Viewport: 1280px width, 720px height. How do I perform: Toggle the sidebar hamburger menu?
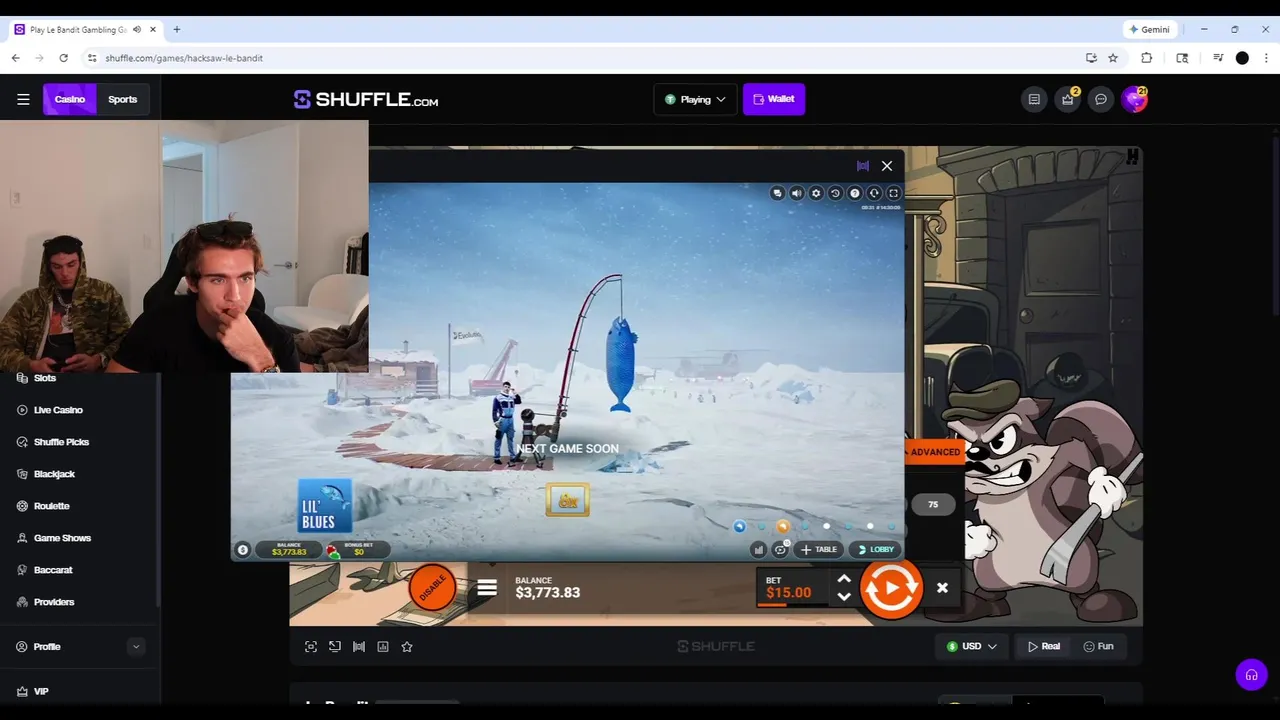(x=23, y=99)
